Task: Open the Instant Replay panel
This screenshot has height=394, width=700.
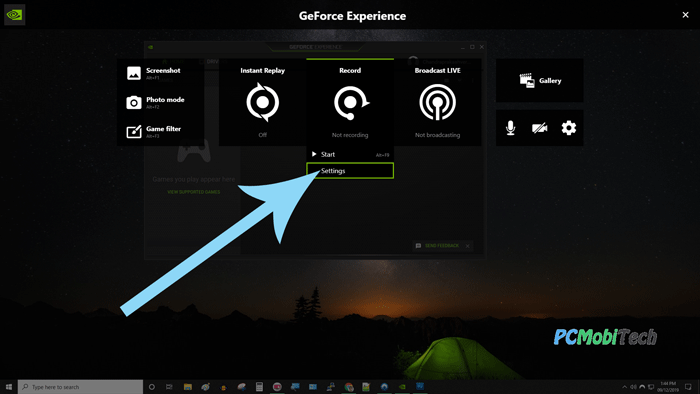Action: 262,102
